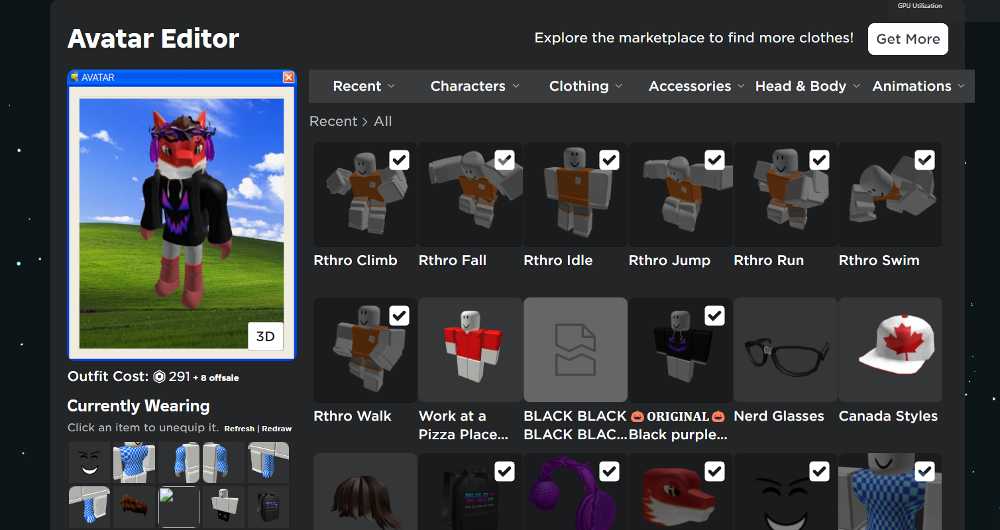Open the Clothing dropdown menu

(585, 86)
